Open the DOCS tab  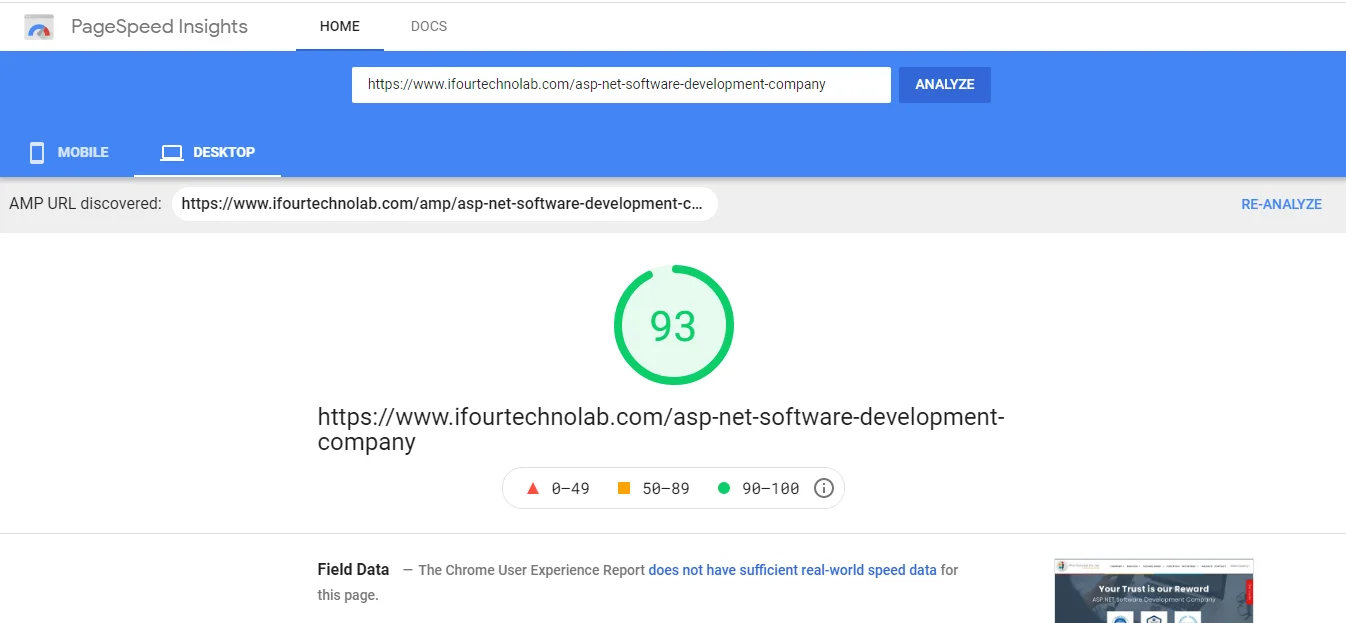click(x=429, y=26)
